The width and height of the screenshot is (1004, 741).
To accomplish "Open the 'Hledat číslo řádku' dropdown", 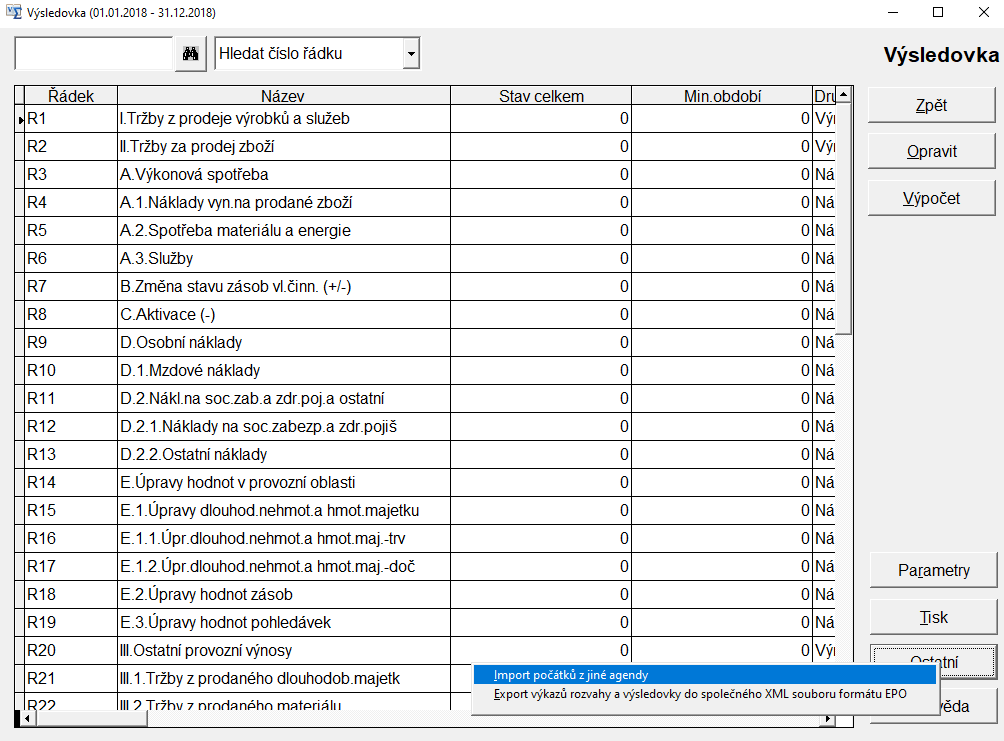I will coord(411,54).
